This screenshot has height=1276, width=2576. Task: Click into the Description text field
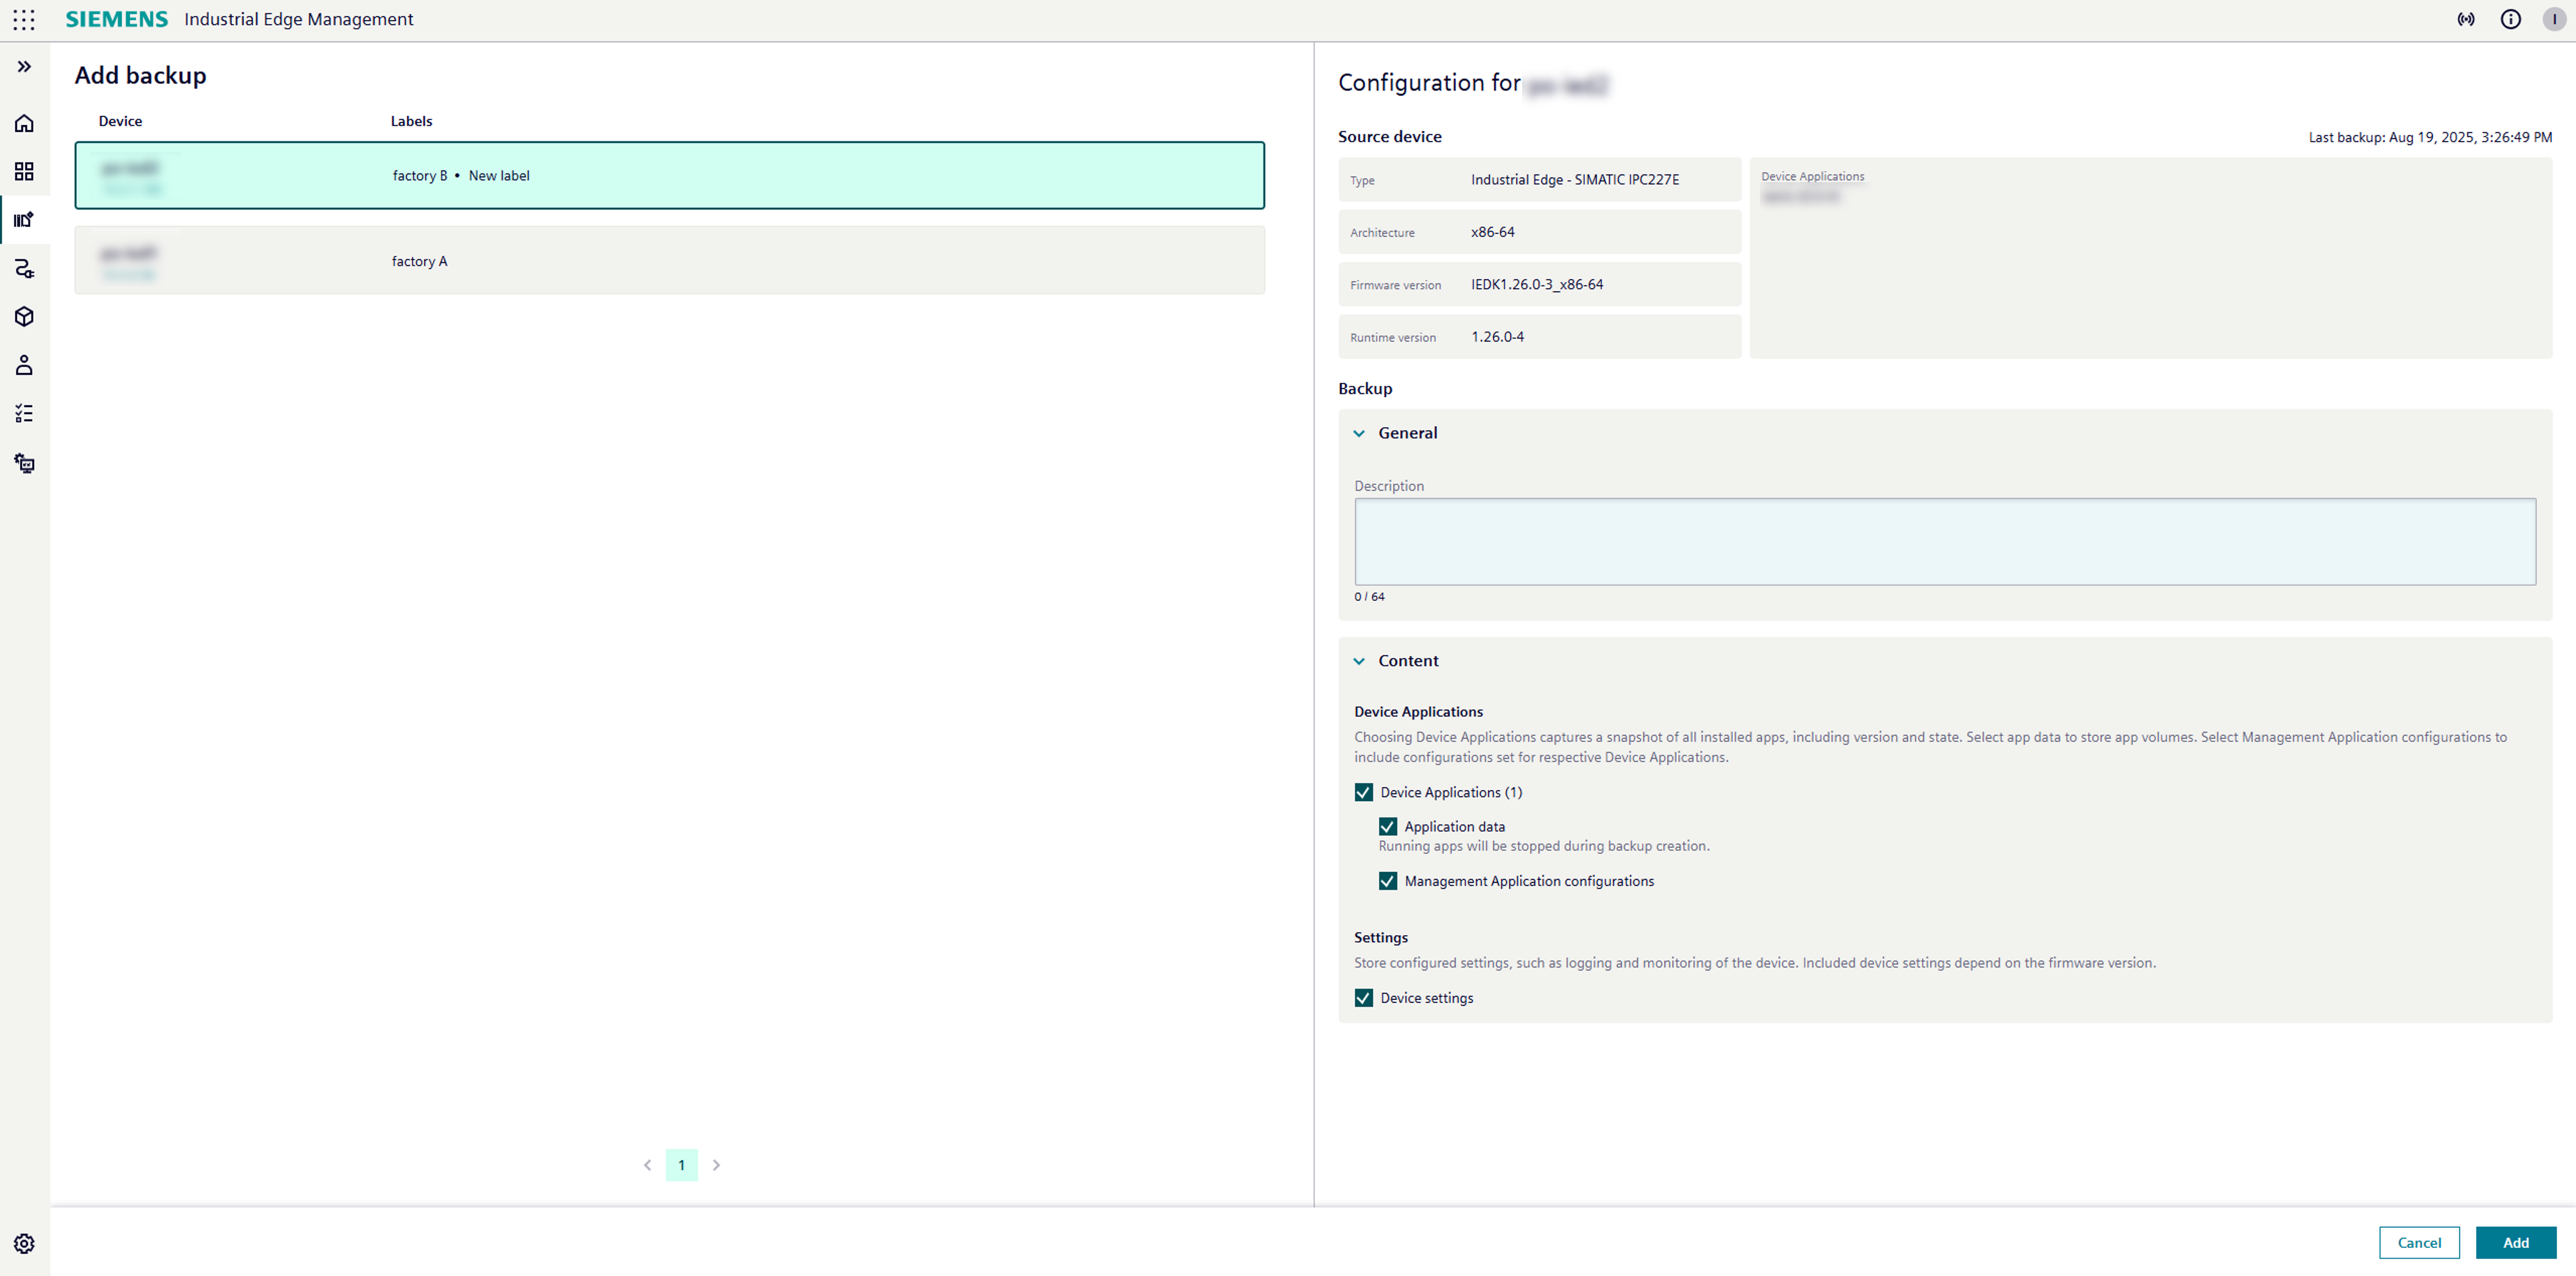tap(1944, 542)
